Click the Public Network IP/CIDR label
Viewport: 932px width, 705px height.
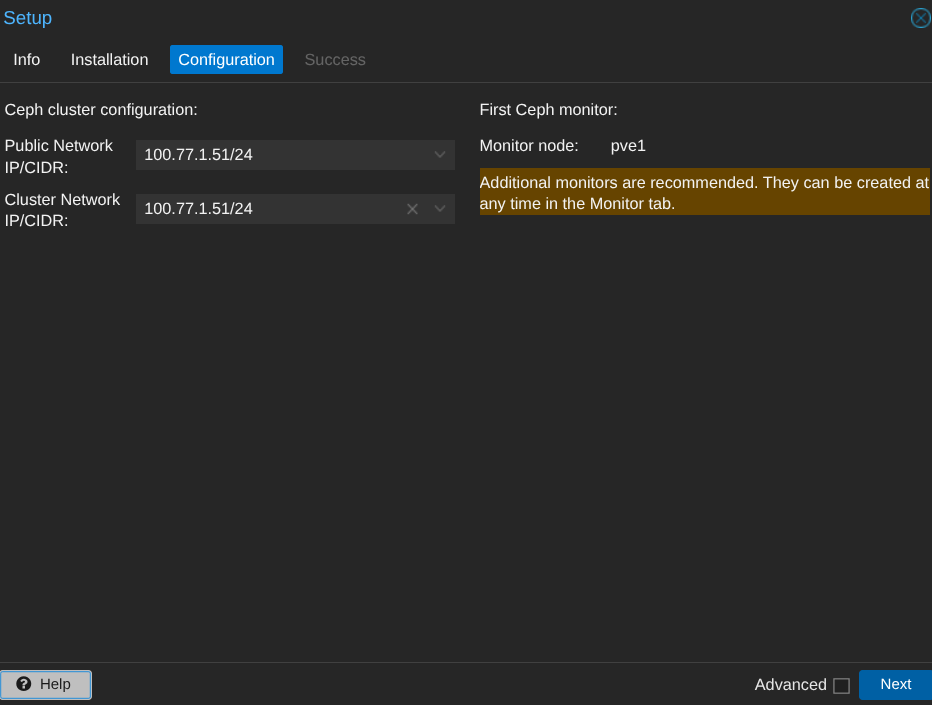(59, 156)
